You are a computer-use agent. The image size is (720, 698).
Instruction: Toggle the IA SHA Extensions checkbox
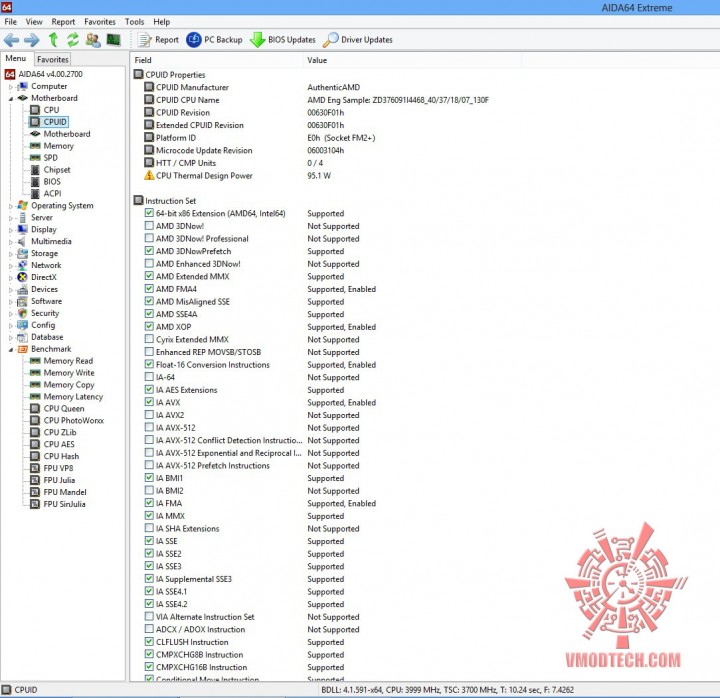(149, 528)
